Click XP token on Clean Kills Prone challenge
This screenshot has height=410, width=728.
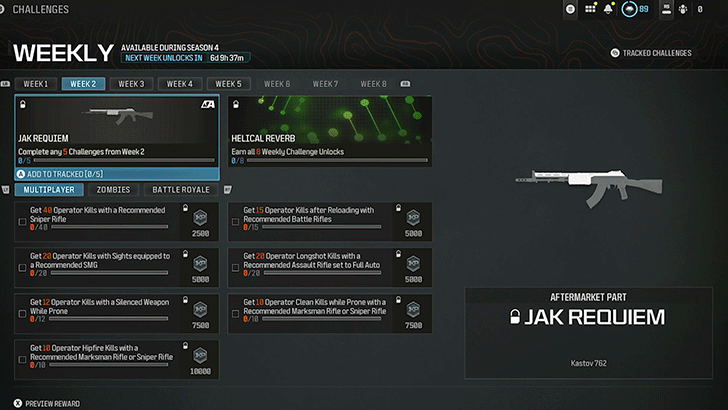tap(413, 310)
